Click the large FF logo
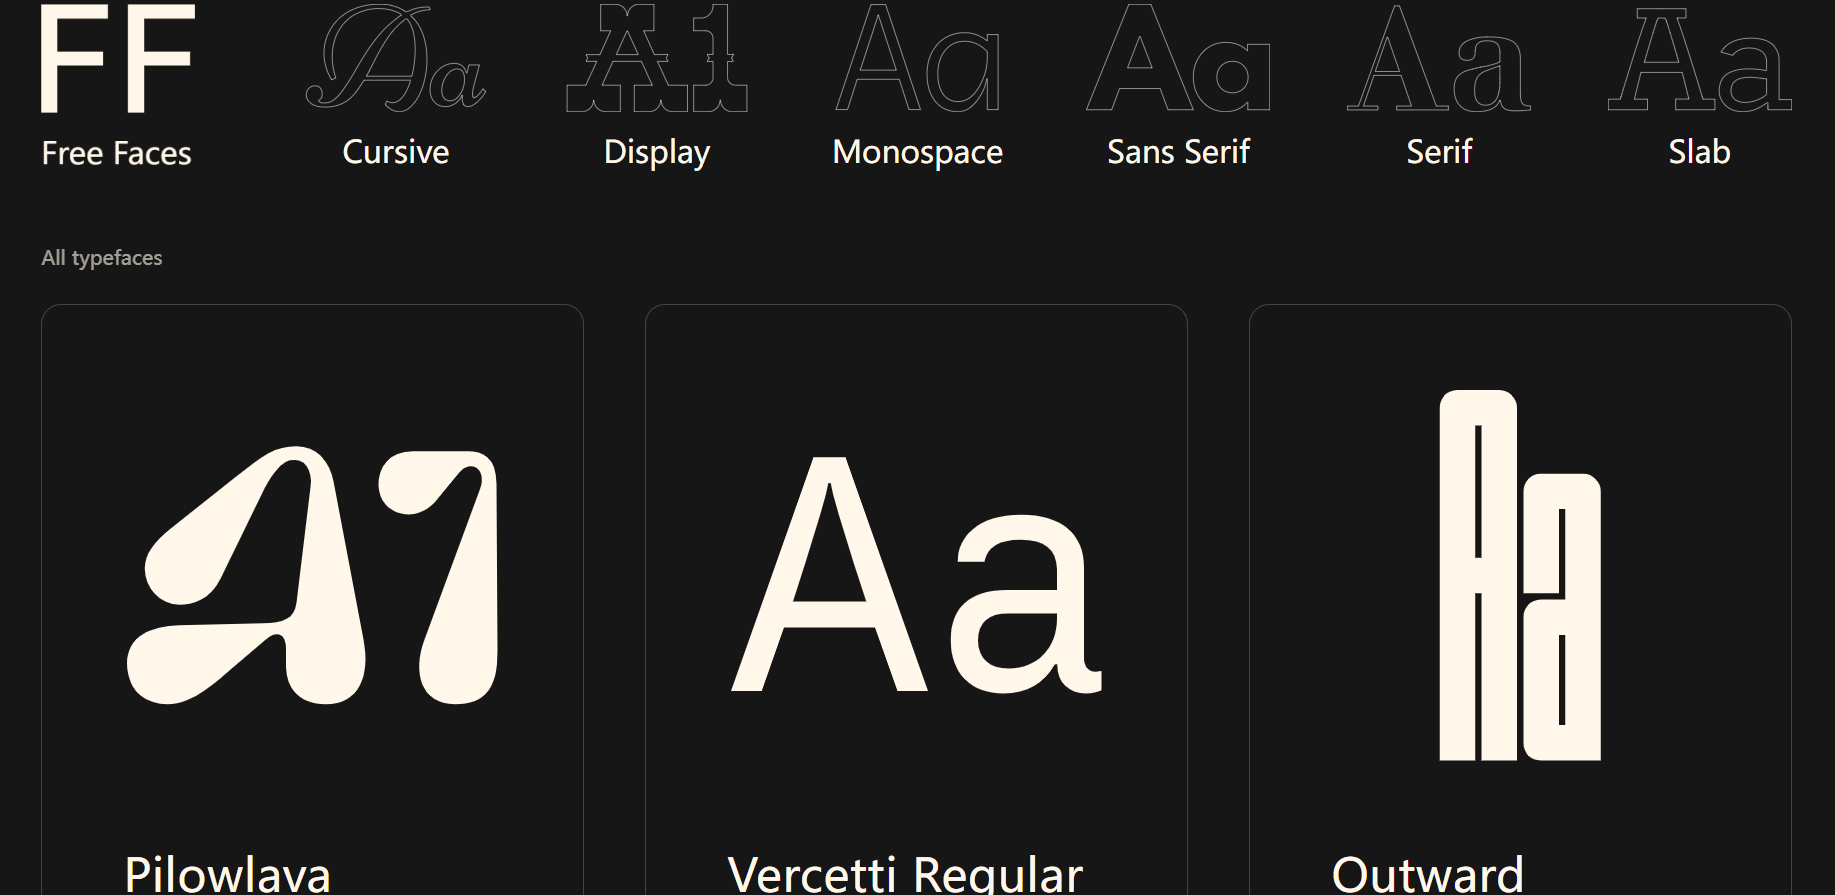 pos(116,59)
